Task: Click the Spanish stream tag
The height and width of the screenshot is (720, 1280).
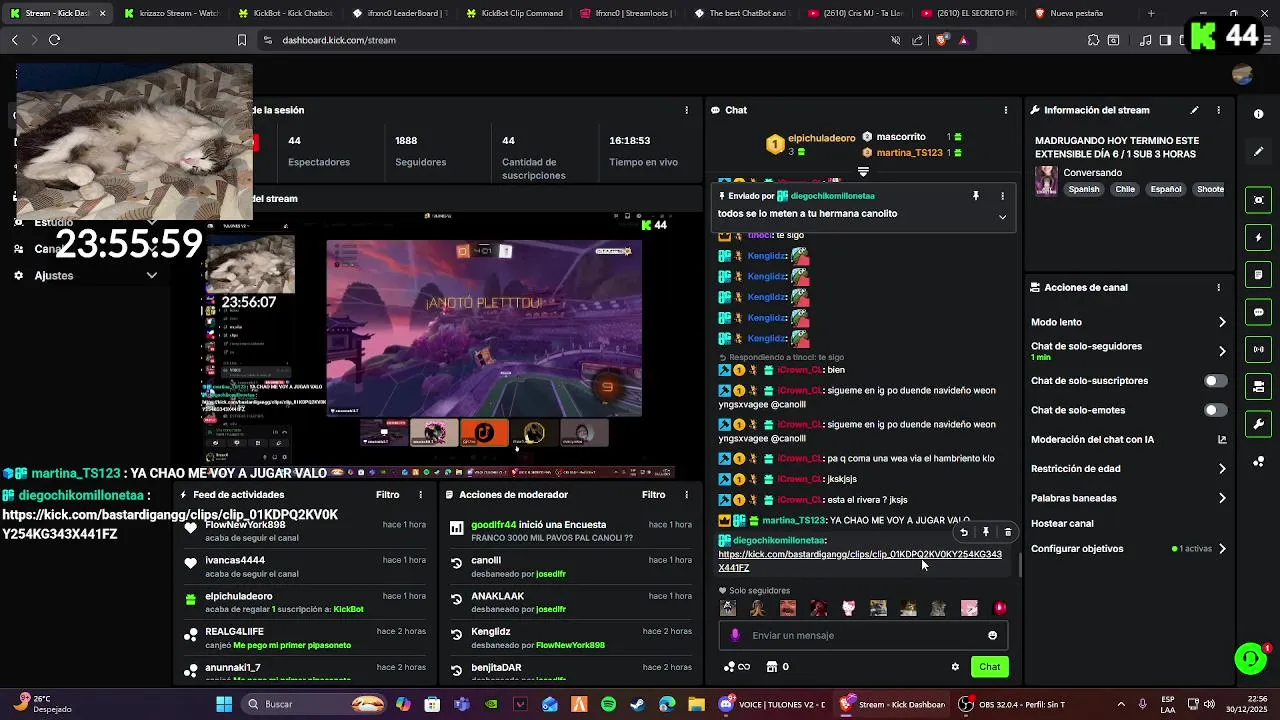Action: pos(1083,189)
